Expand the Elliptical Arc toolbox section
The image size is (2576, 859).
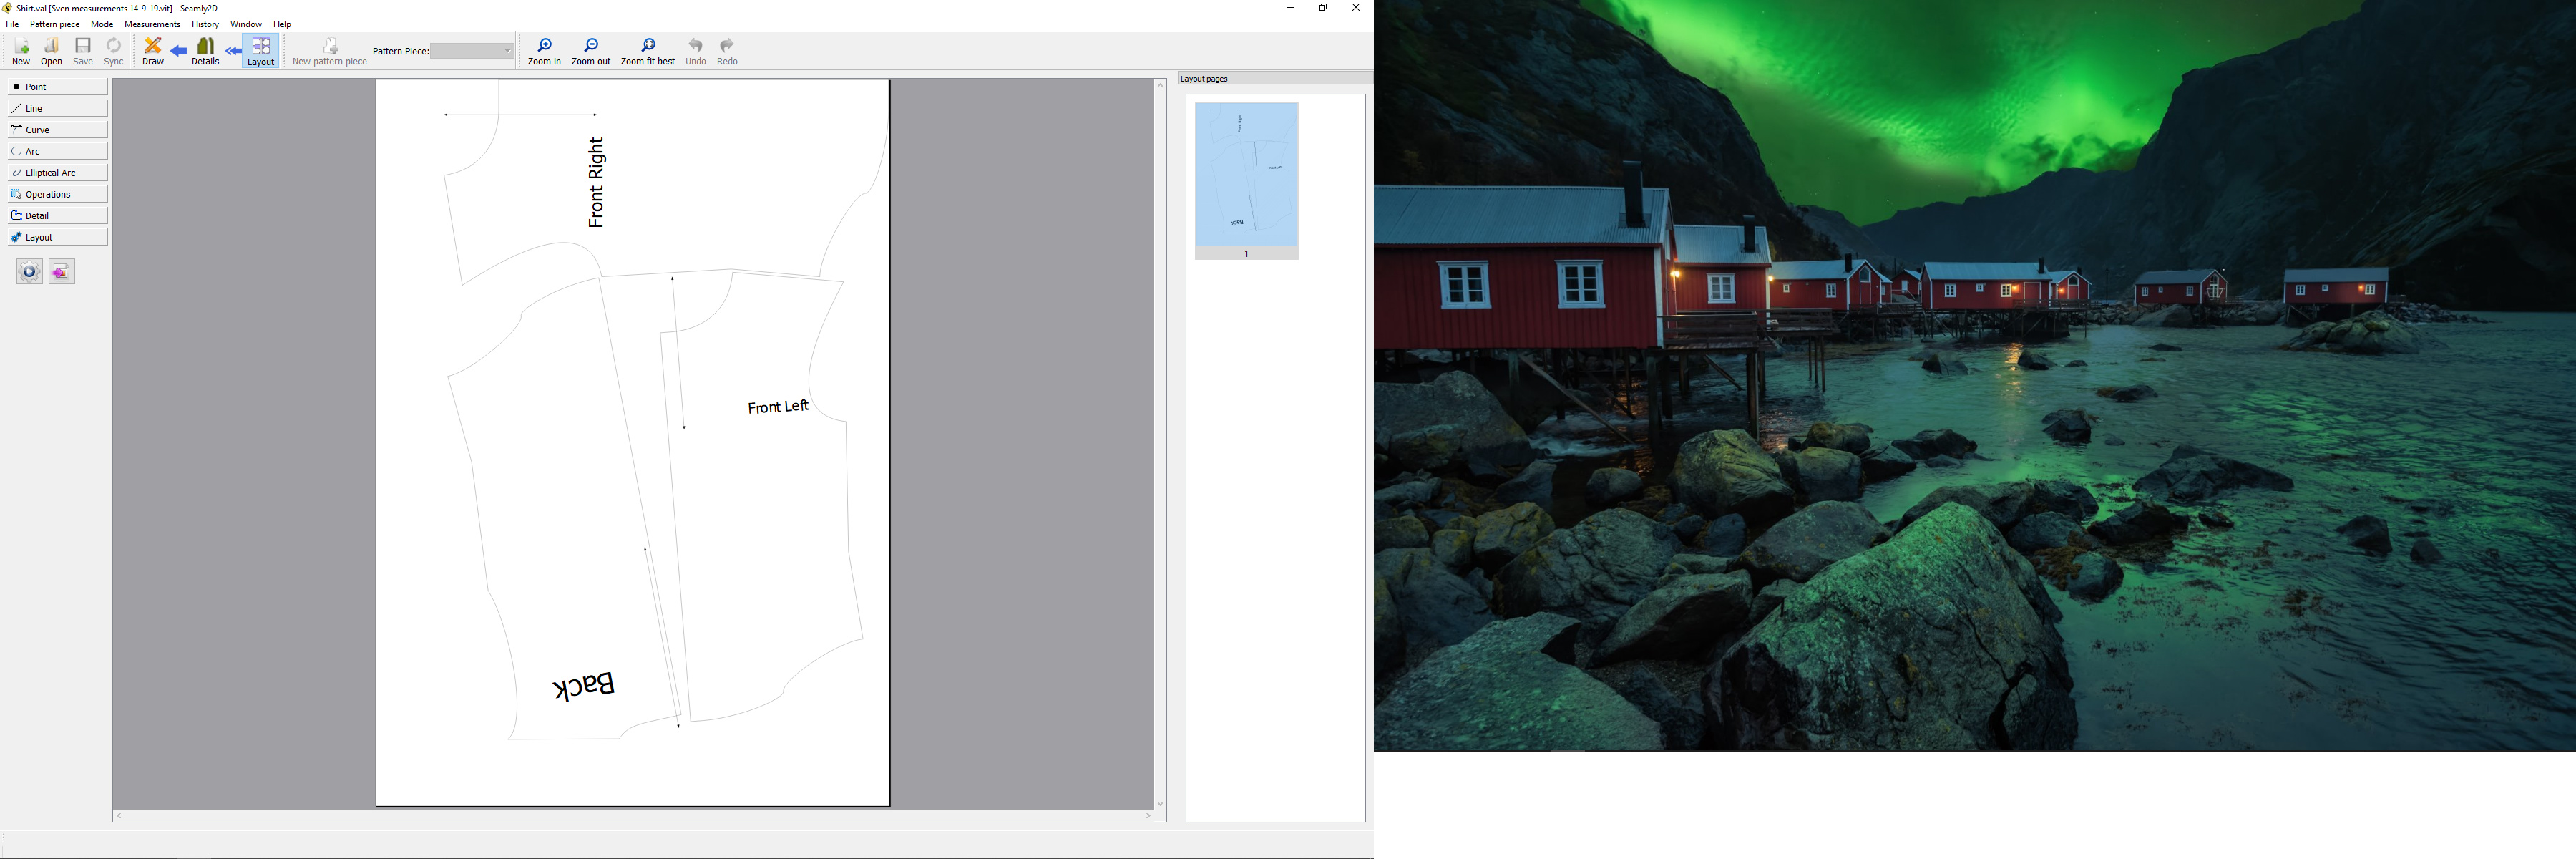pyautogui.click(x=58, y=173)
